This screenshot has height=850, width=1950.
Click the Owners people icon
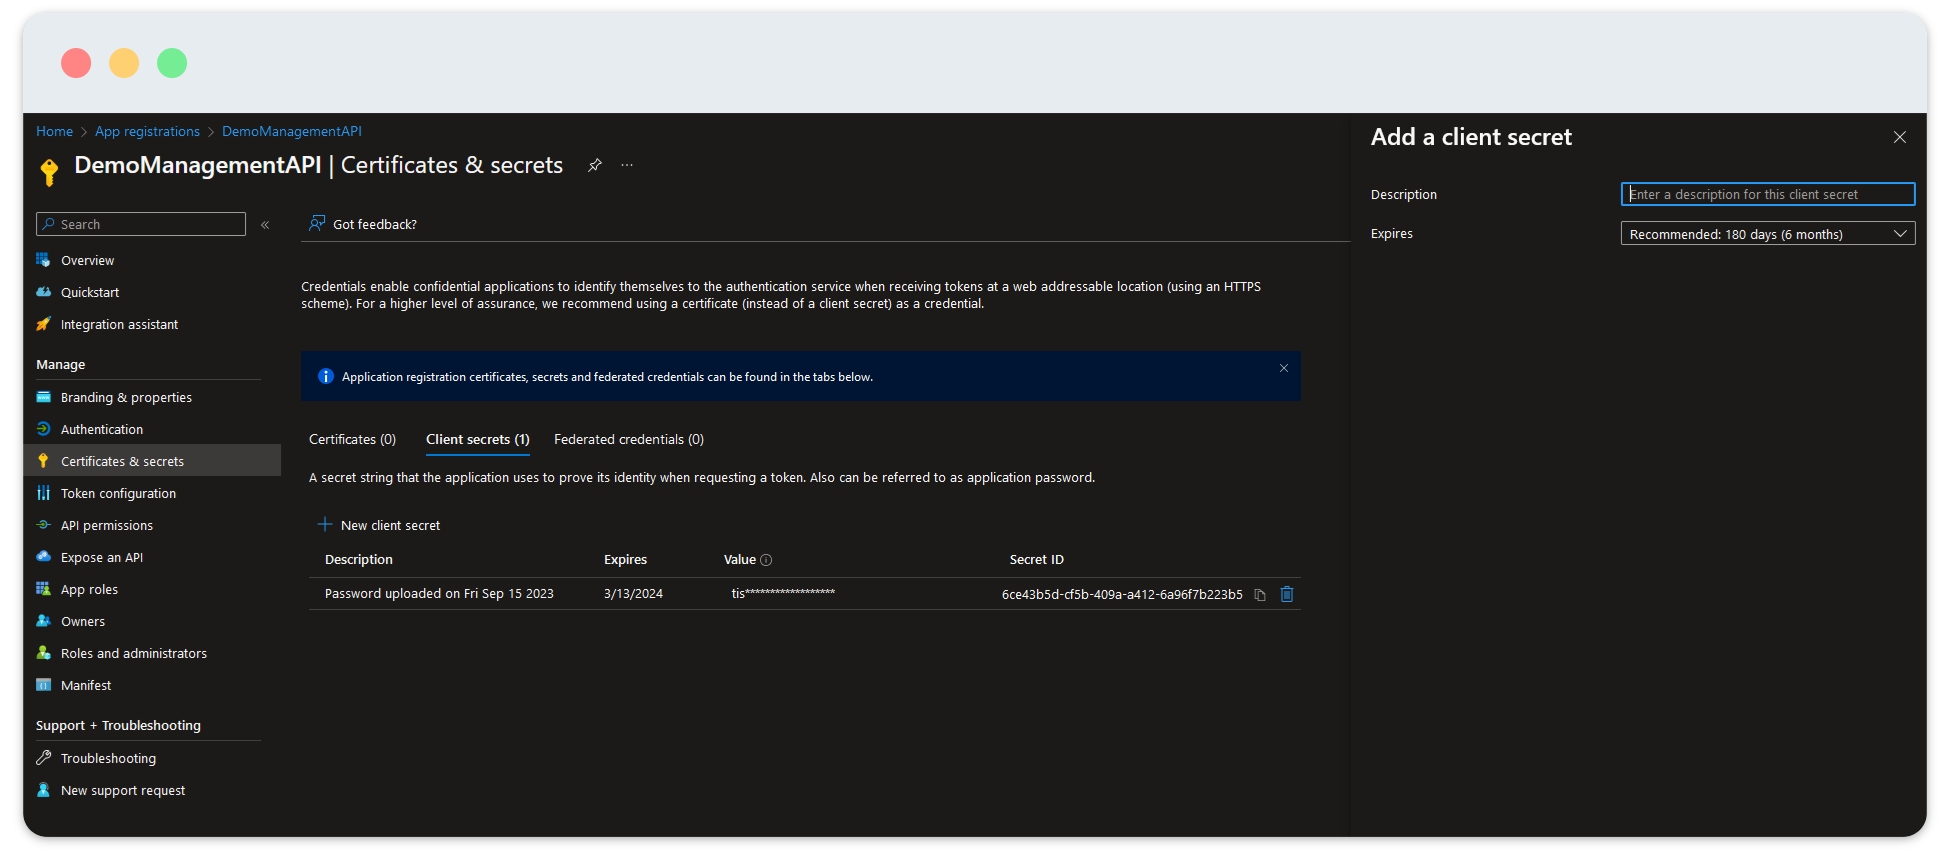pyautogui.click(x=43, y=621)
